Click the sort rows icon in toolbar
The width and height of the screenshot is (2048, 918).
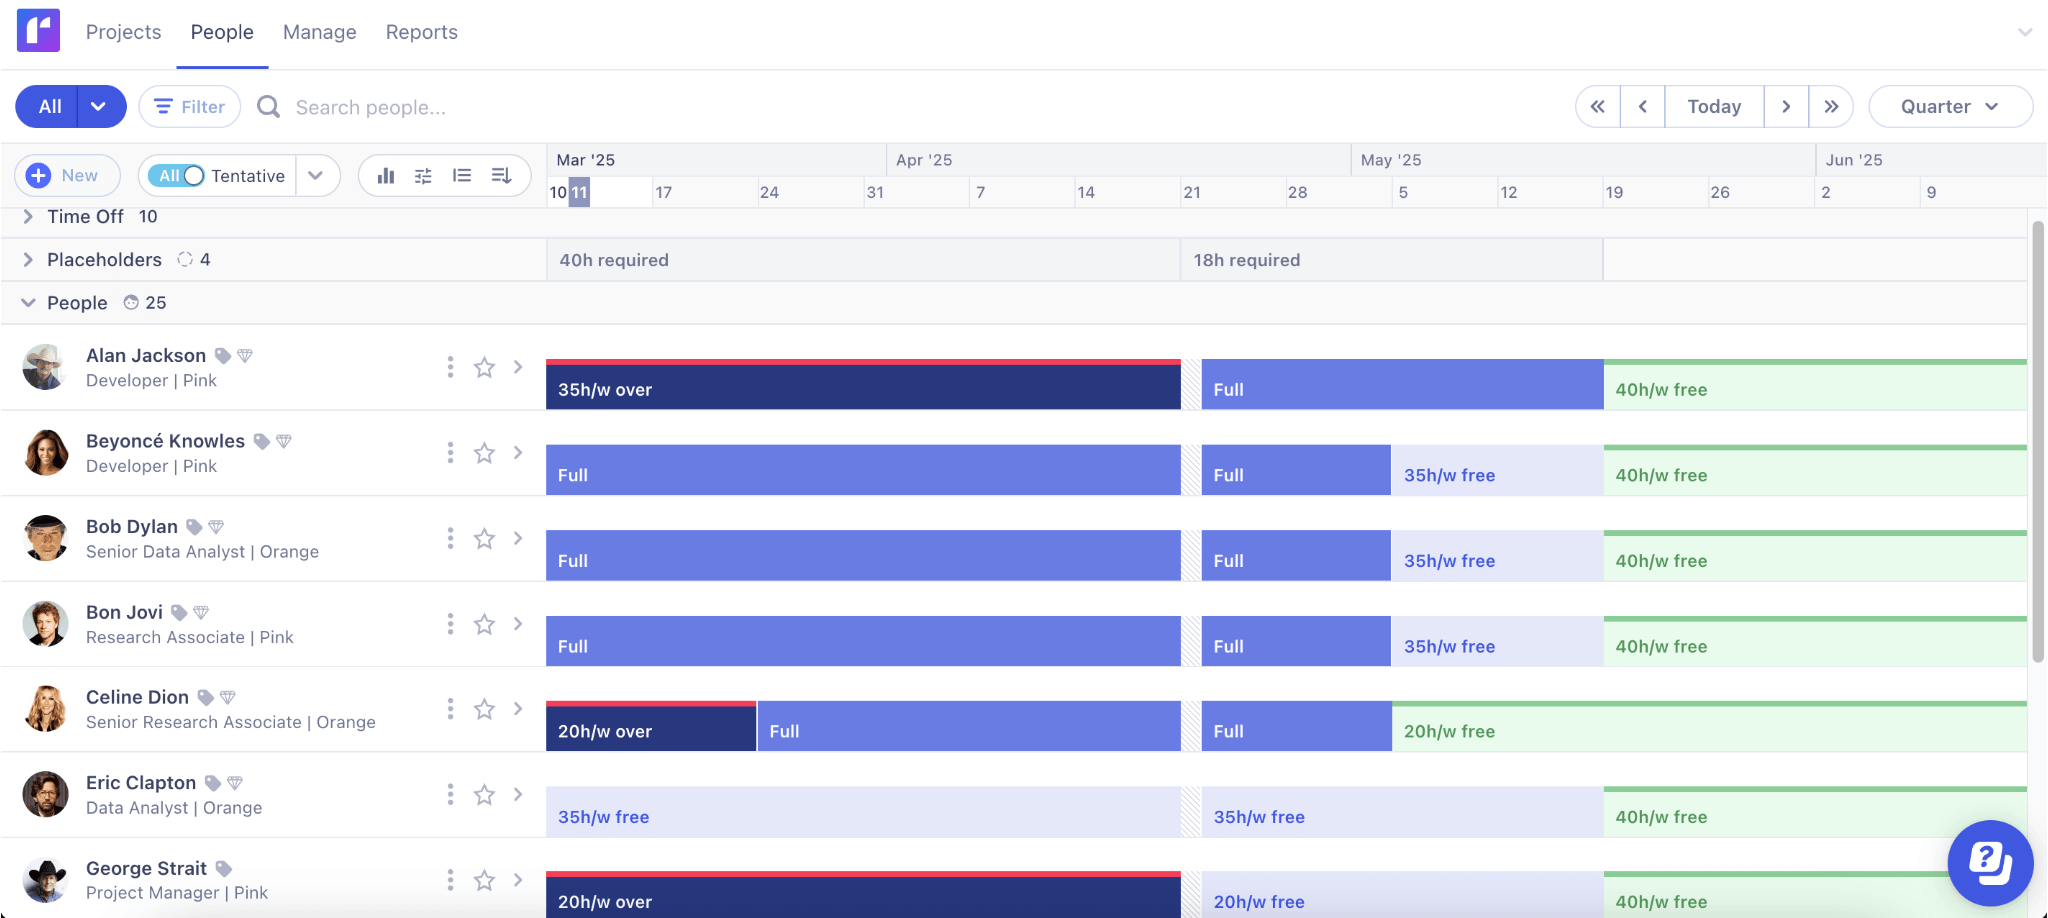pos(501,176)
